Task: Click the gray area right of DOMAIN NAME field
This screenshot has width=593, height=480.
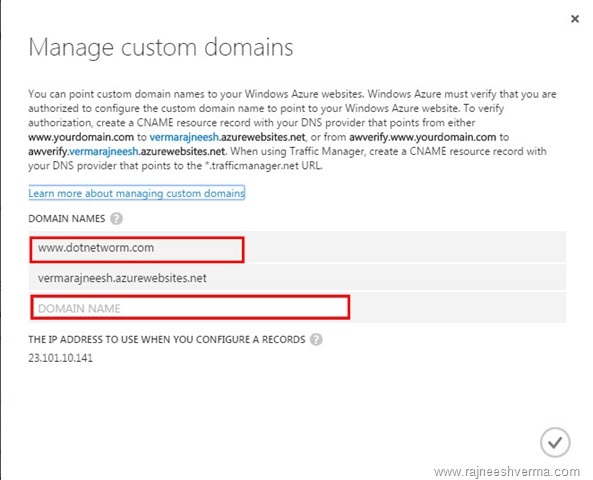Action: pyautogui.click(x=458, y=308)
